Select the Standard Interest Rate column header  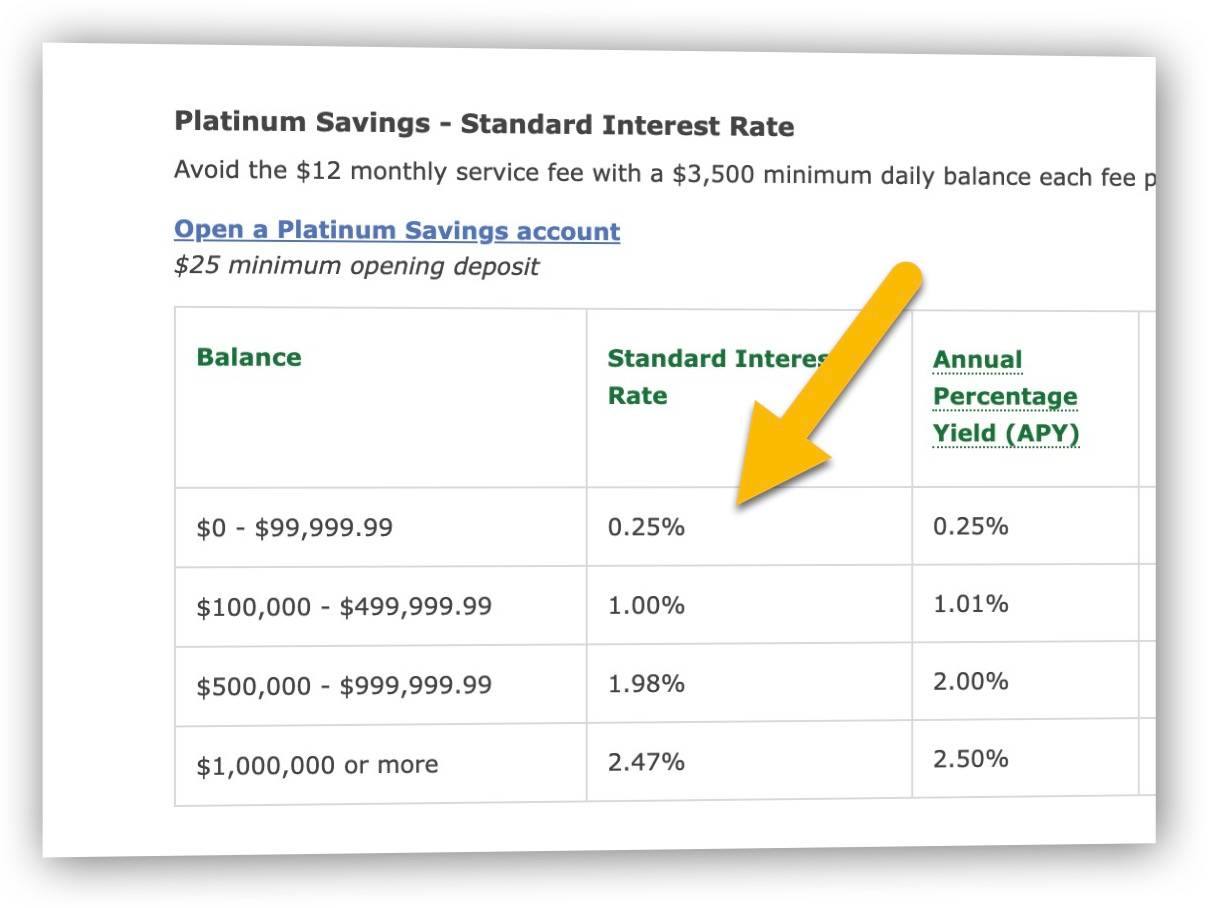click(719, 377)
